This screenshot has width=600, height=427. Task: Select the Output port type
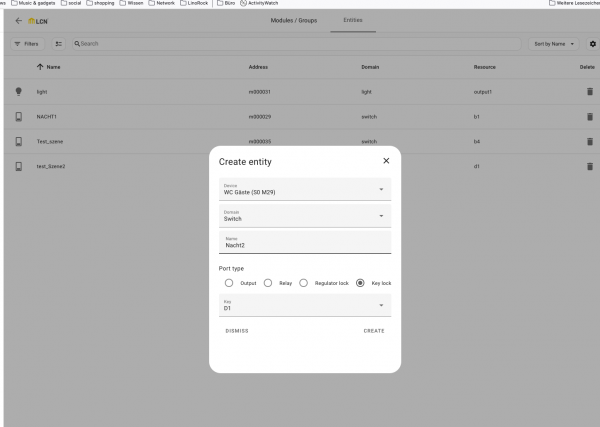[229, 283]
